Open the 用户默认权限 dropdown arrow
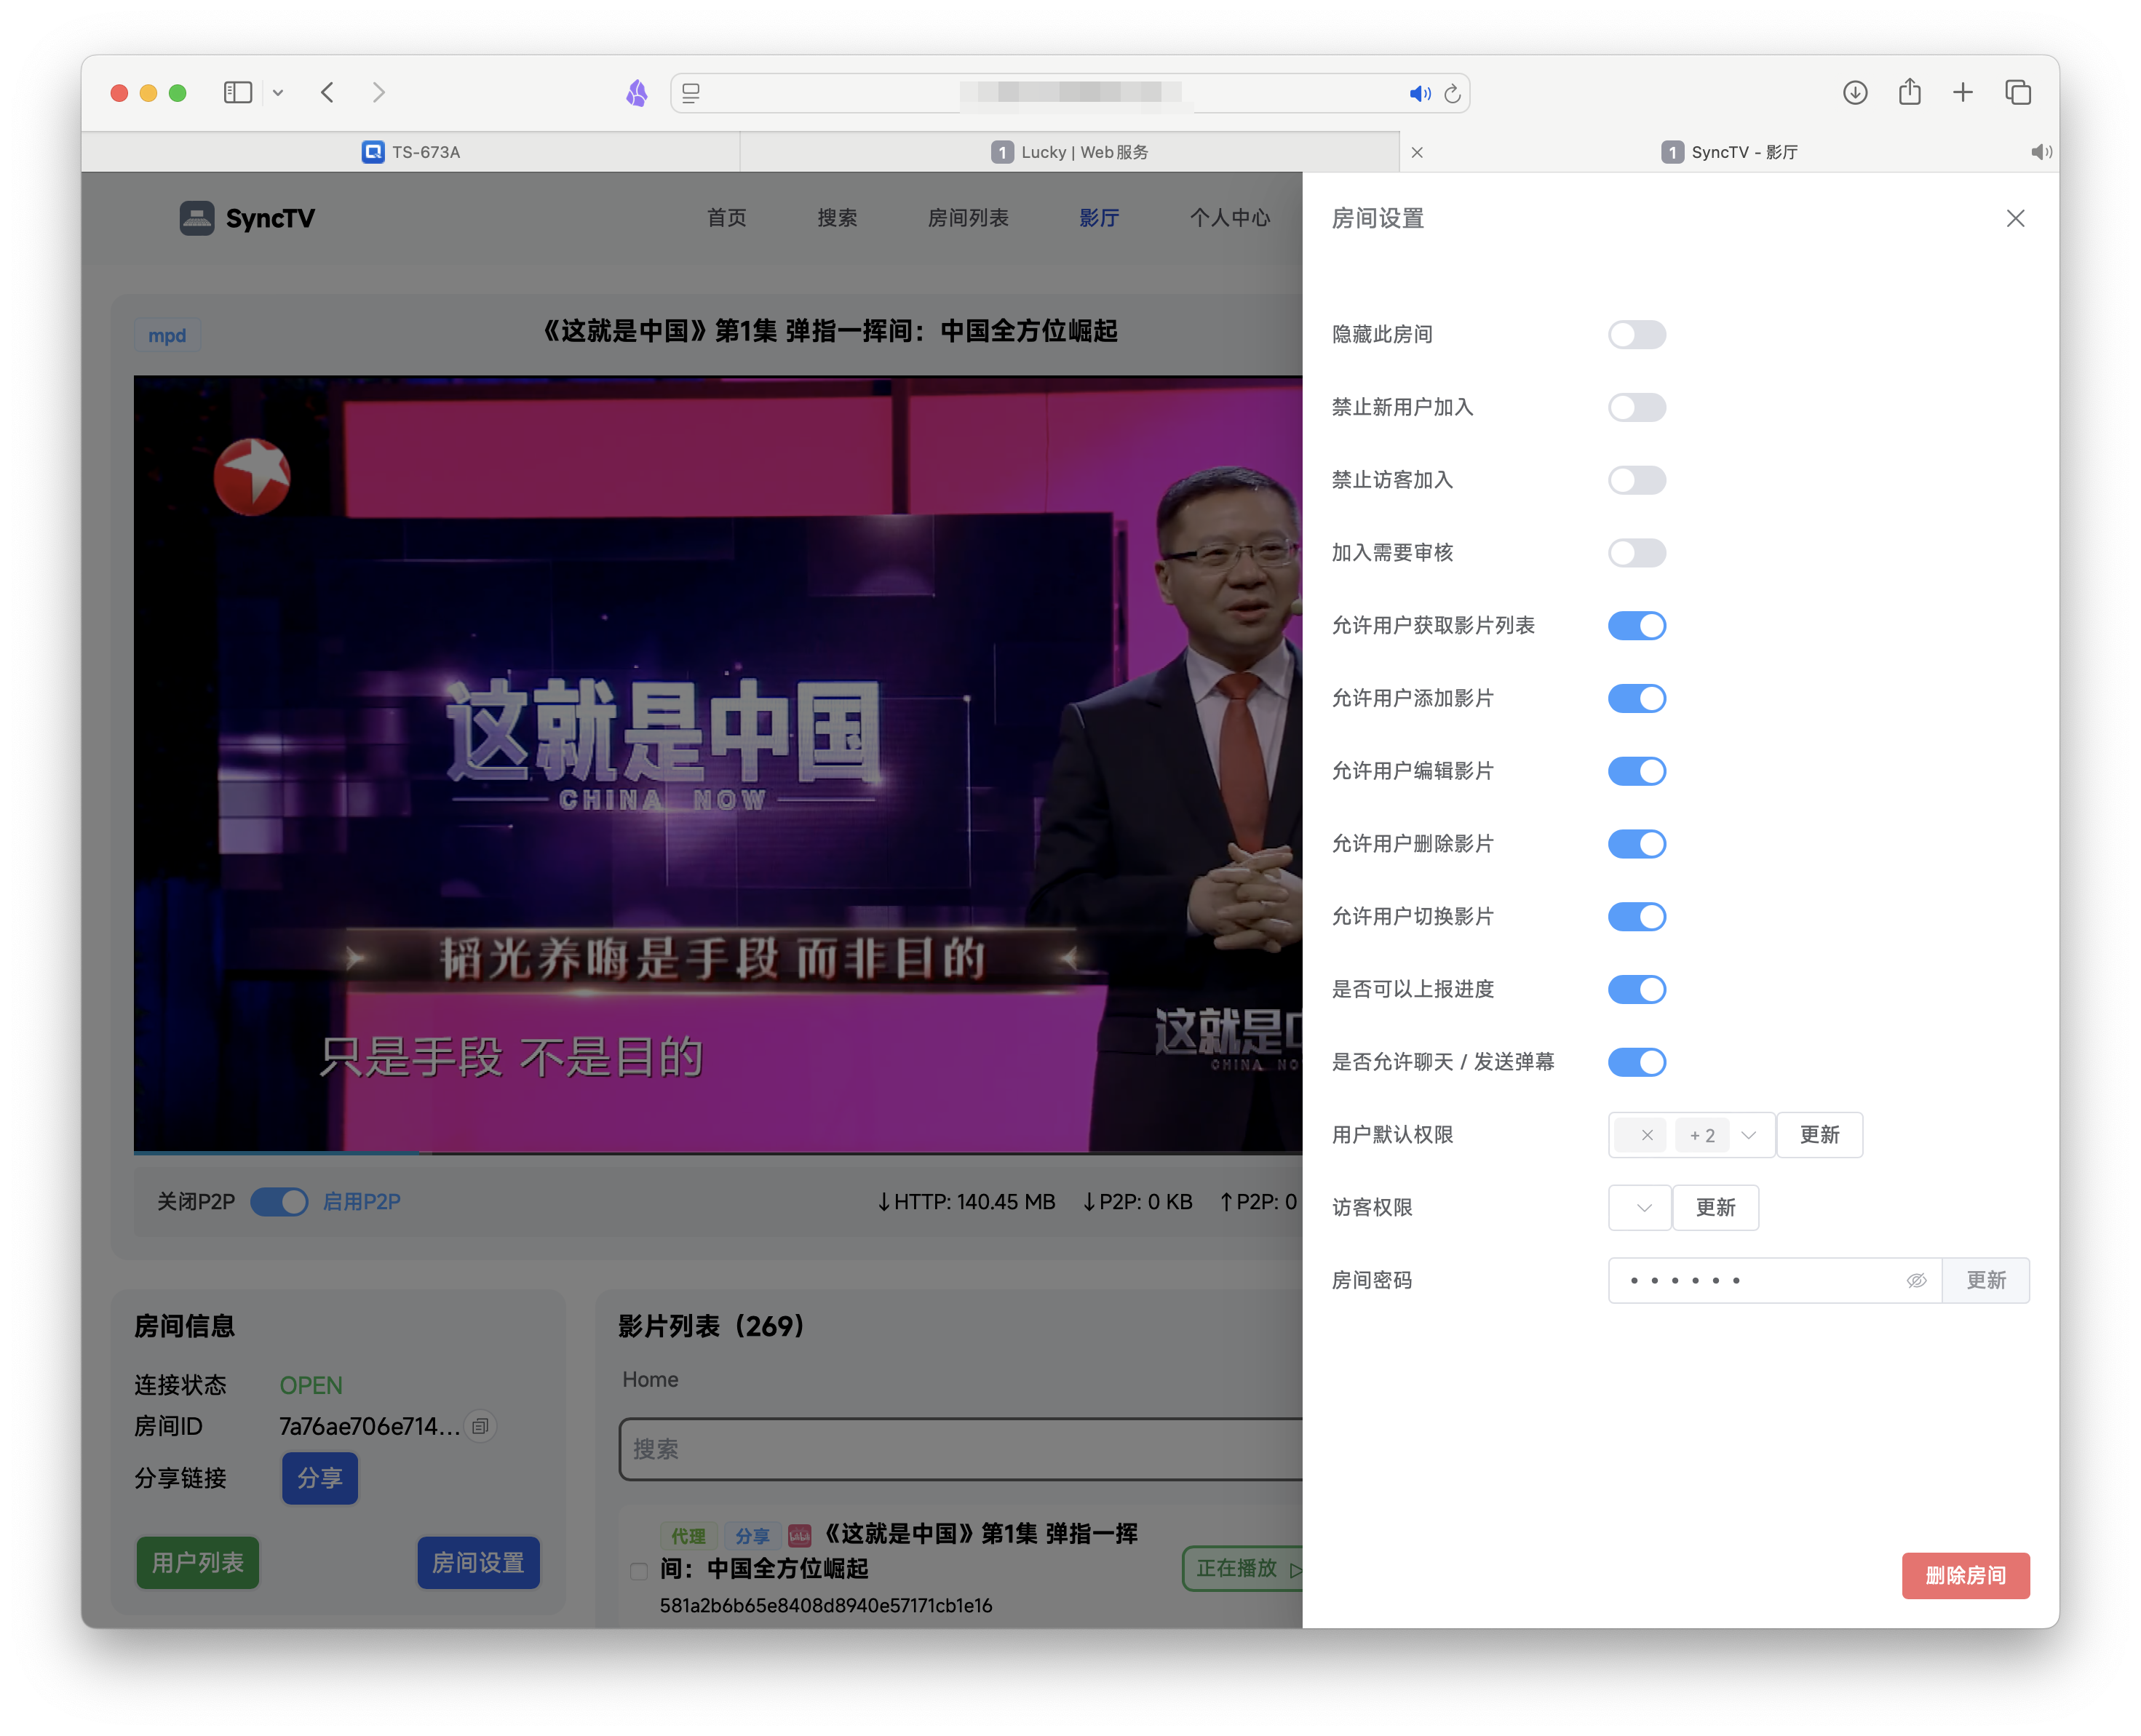The image size is (2141, 1736). point(1749,1135)
